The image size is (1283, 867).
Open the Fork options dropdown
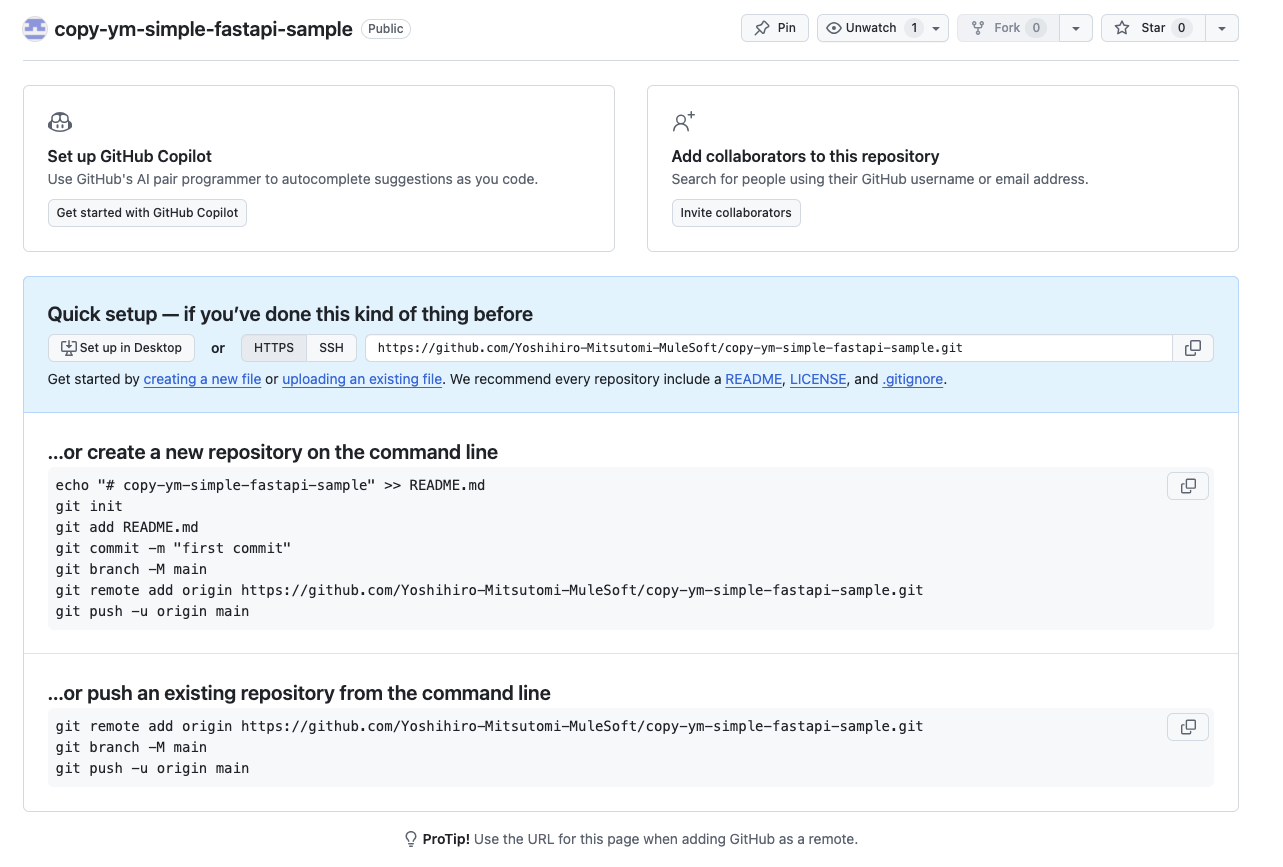pyautogui.click(x=1076, y=27)
